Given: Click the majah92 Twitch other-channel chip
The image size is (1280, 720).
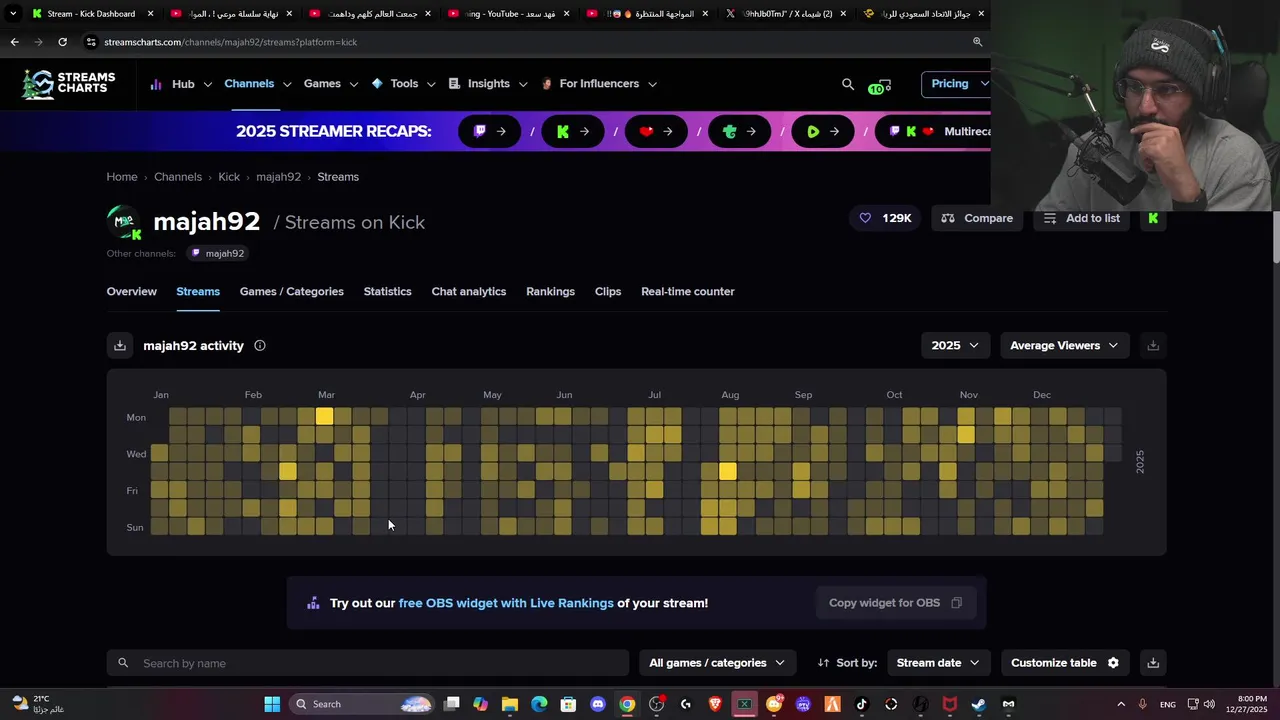Looking at the screenshot, I should [218, 254].
